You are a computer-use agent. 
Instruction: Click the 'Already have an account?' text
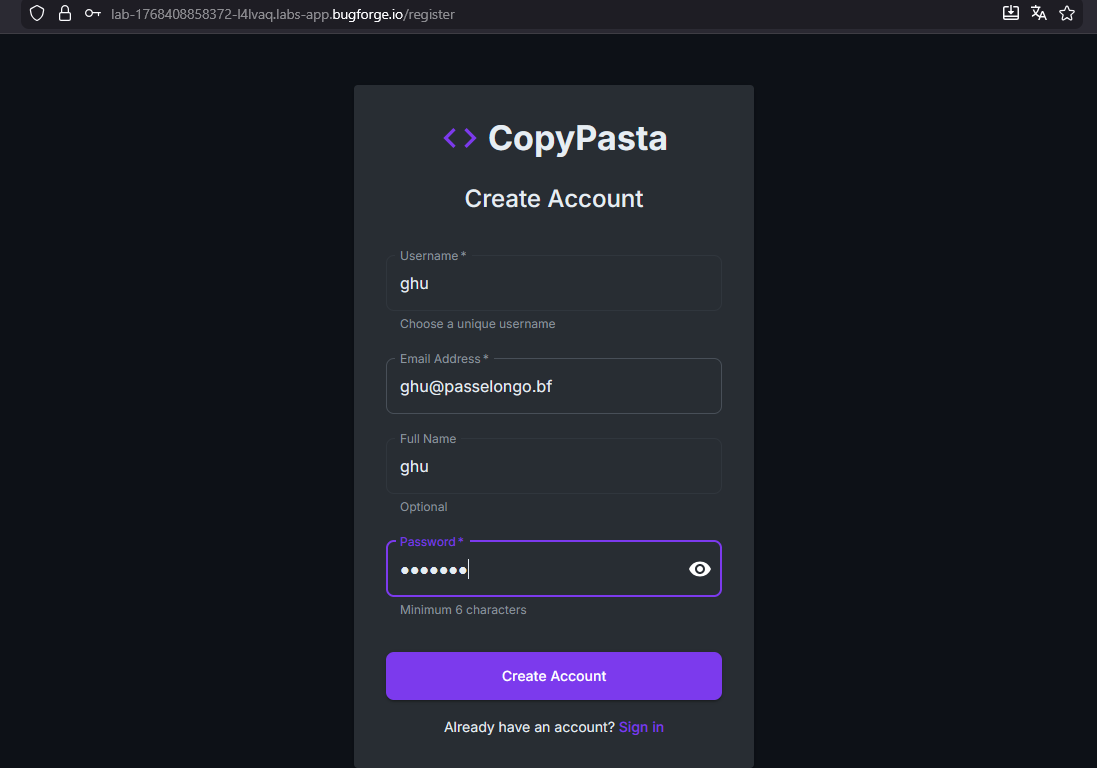pyautogui.click(x=529, y=727)
